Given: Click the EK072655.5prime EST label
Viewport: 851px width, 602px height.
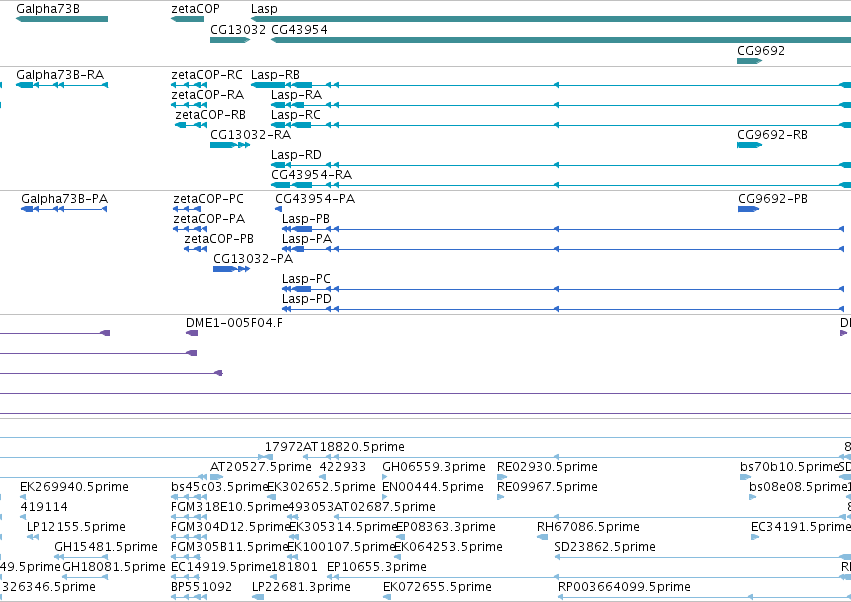Looking at the screenshot, I should click(437, 587).
